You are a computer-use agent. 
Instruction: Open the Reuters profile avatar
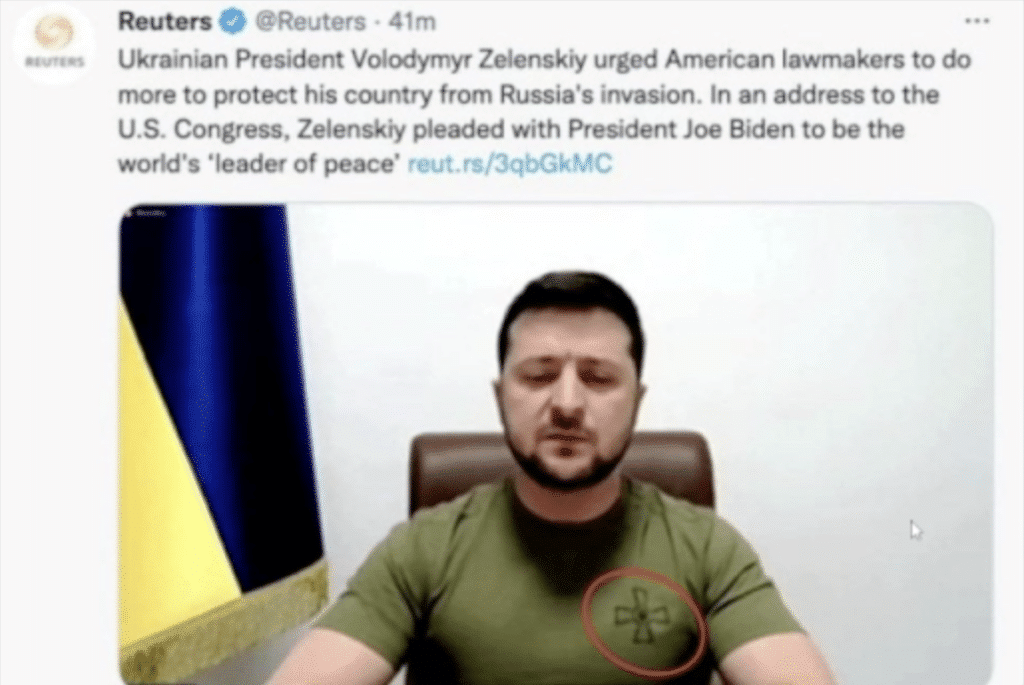55,44
